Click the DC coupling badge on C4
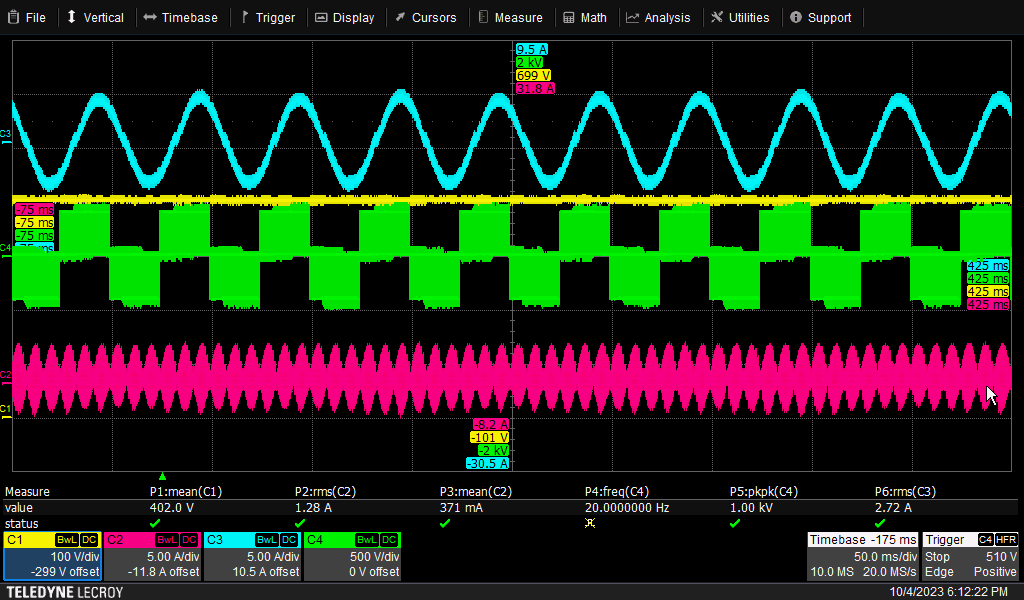1024x600 pixels. pyautogui.click(x=389, y=540)
